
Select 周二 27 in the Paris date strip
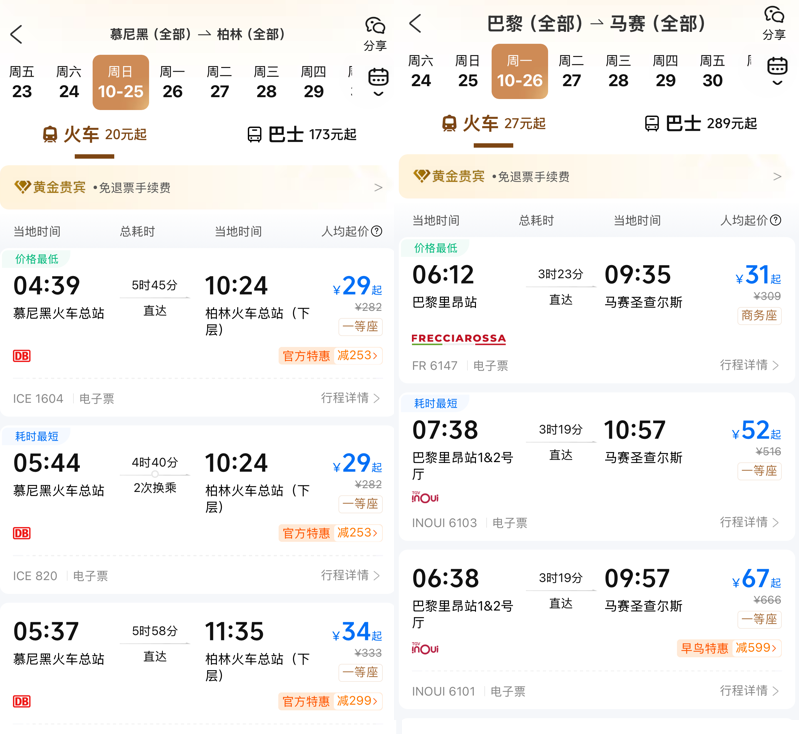click(571, 71)
